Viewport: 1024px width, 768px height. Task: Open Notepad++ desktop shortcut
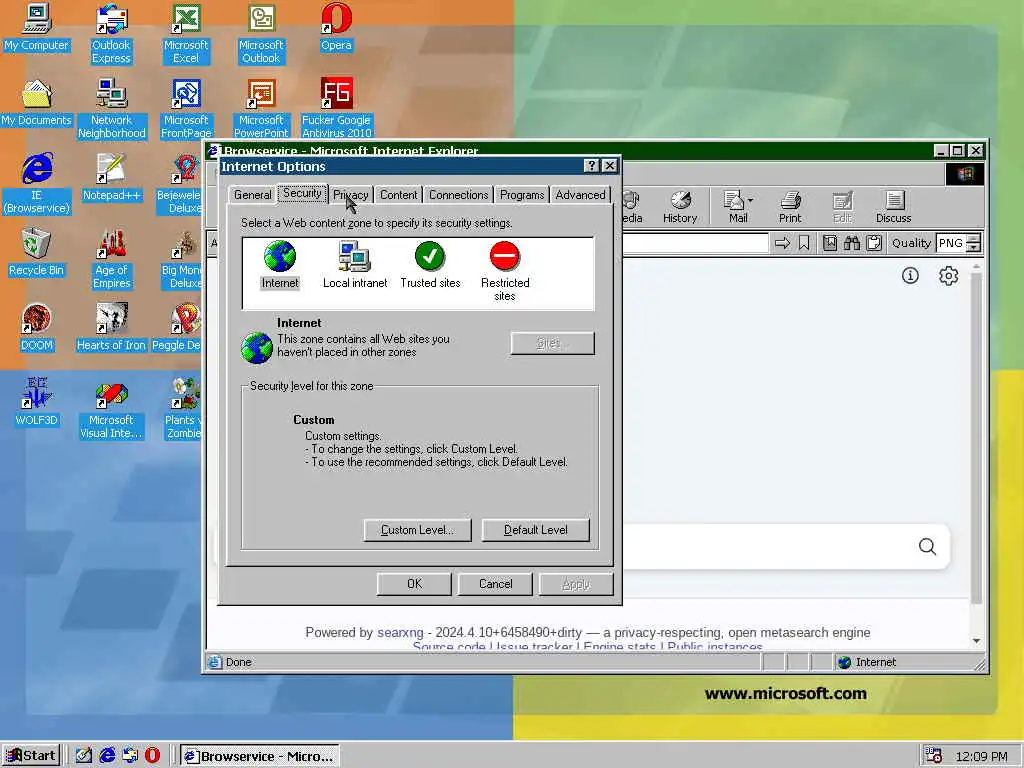tap(111, 178)
